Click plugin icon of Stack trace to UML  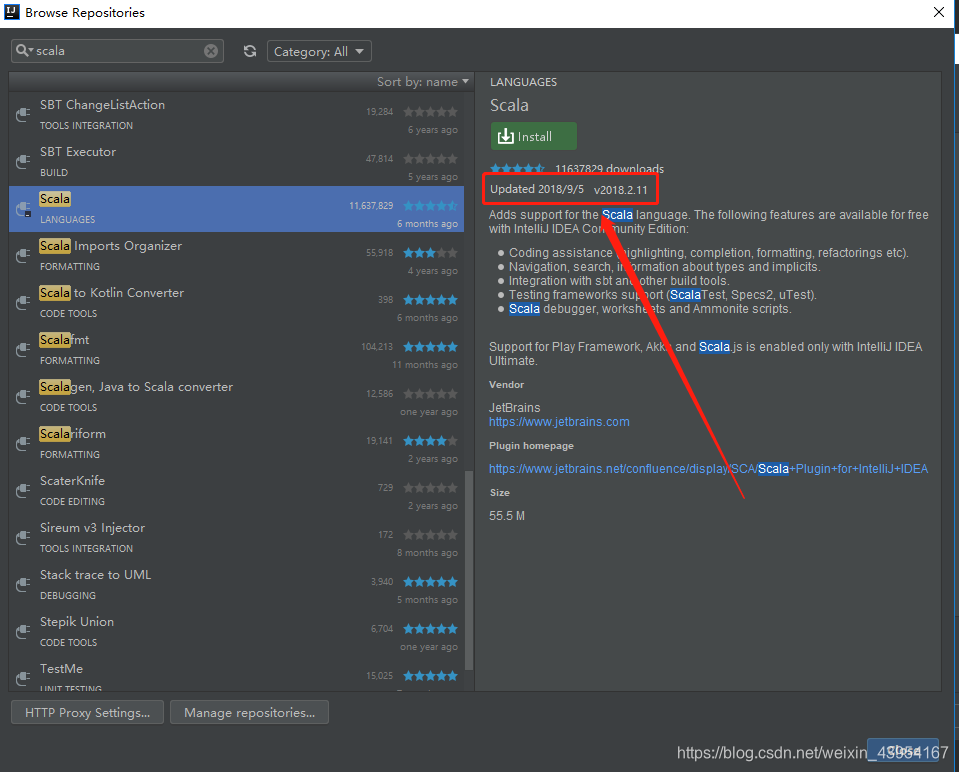[x=23, y=585]
